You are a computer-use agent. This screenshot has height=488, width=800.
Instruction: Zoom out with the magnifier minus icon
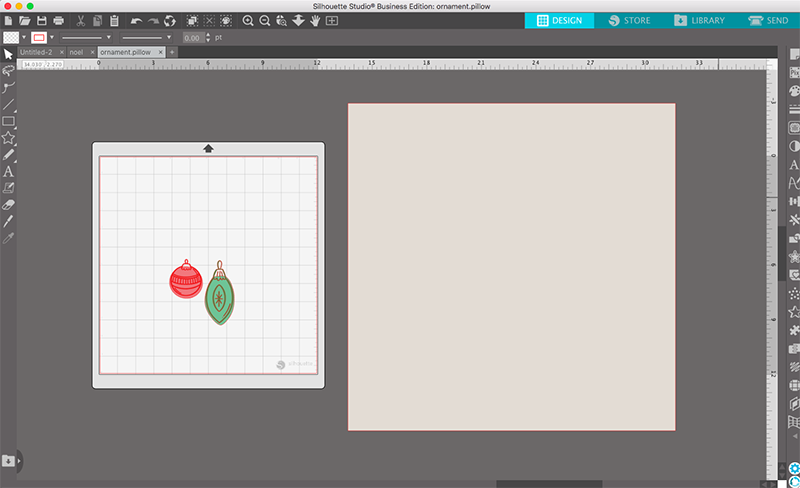[265, 21]
